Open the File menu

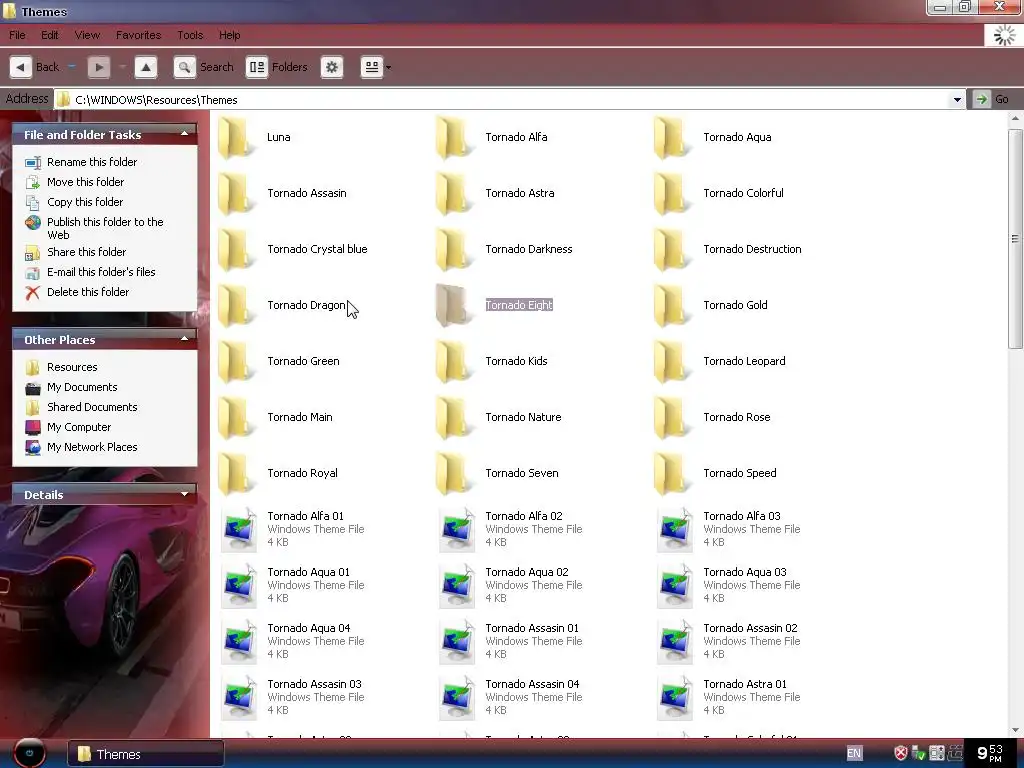pos(18,35)
